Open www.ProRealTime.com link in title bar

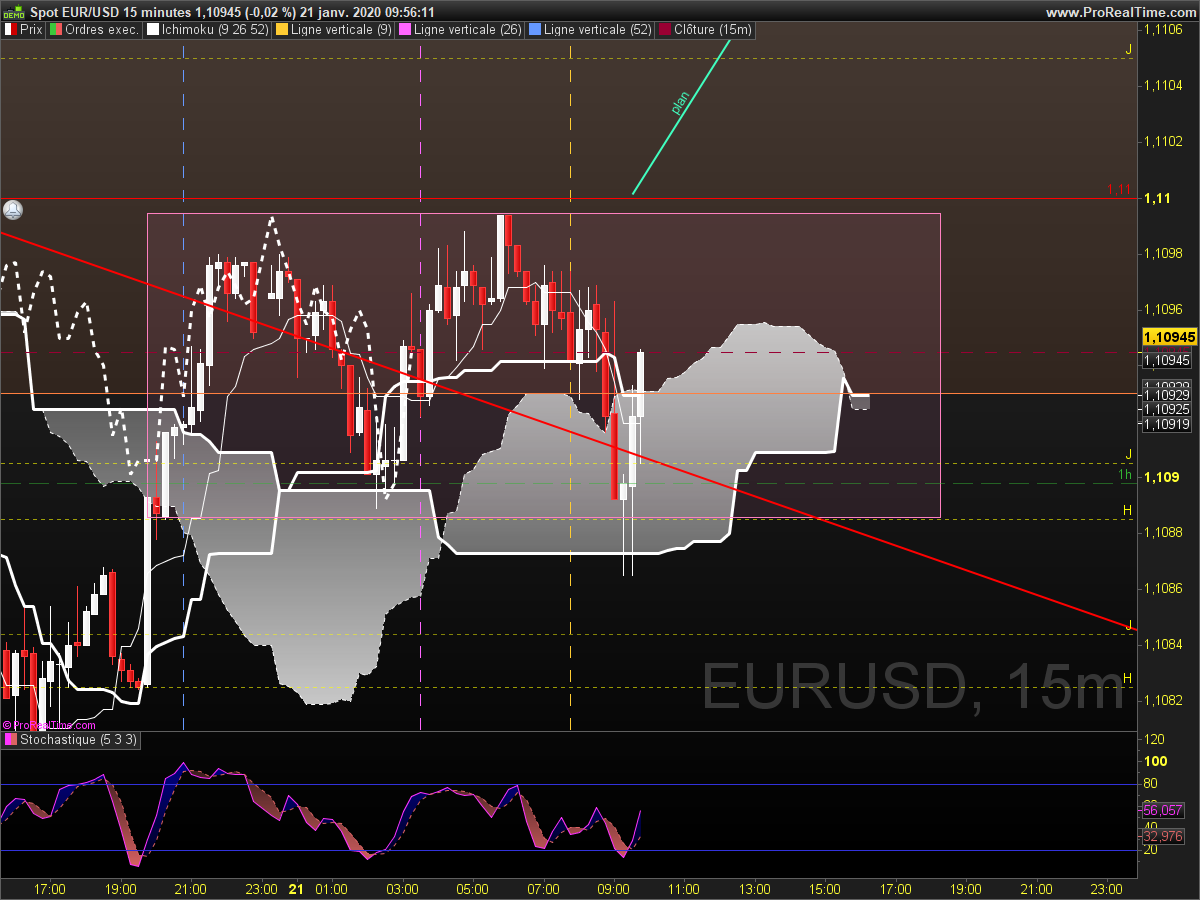click(x=1120, y=12)
